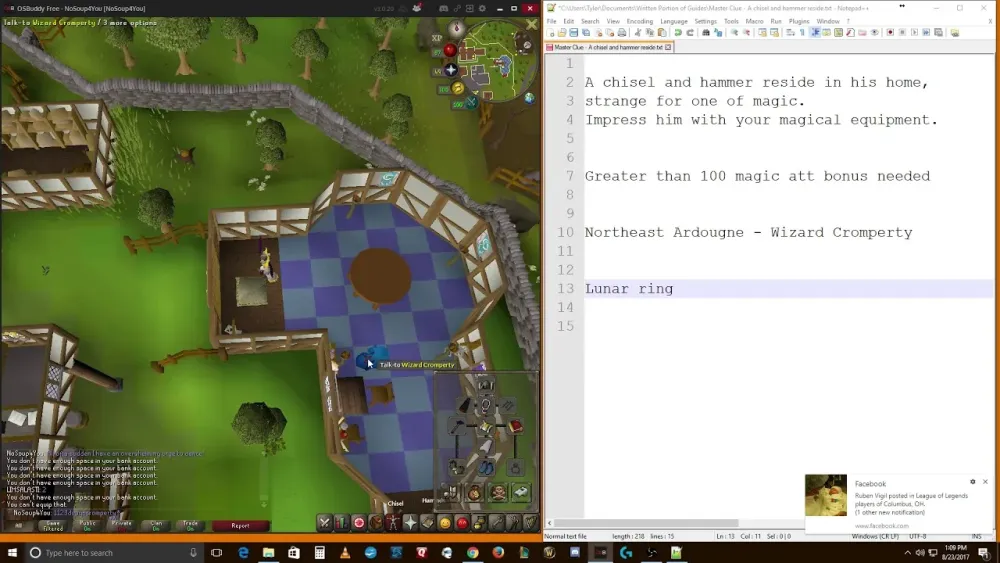
Task: Click the taskbar search box
Action: click(x=114, y=552)
